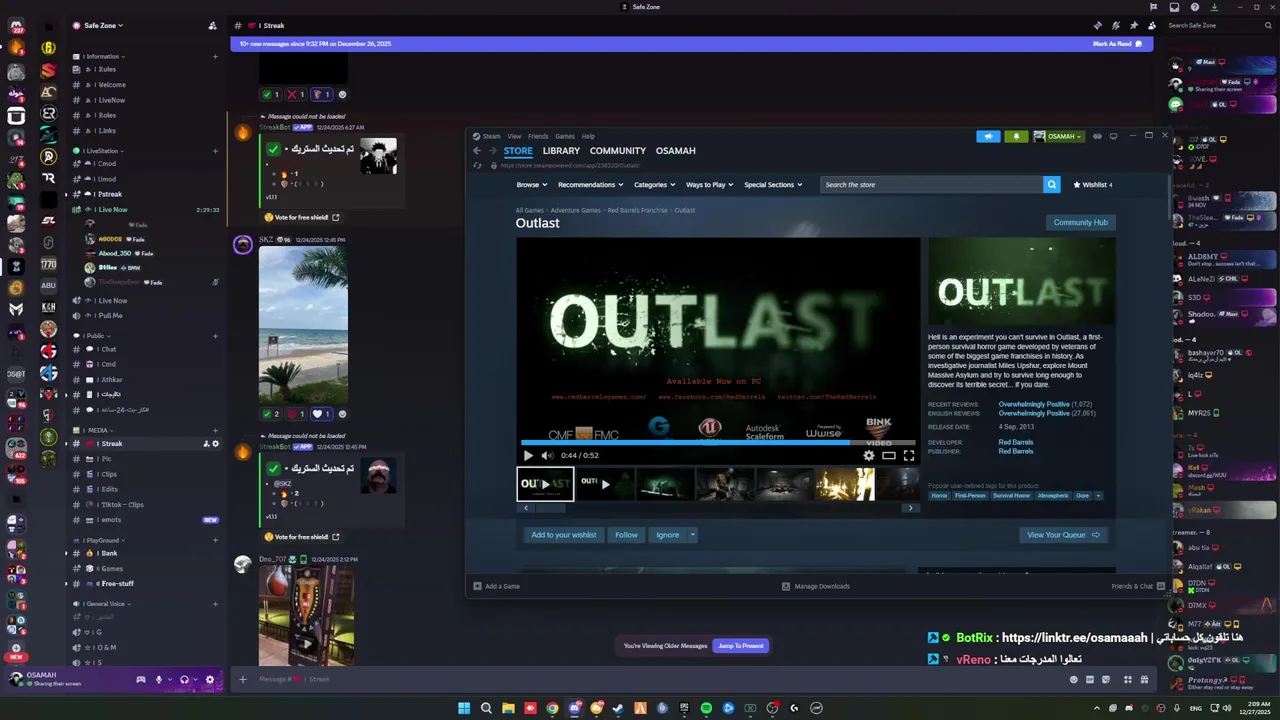The width and height of the screenshot is (1280, 720).
Task: Open the Discord Inbox icon
Action: [x=1174, y=7]
